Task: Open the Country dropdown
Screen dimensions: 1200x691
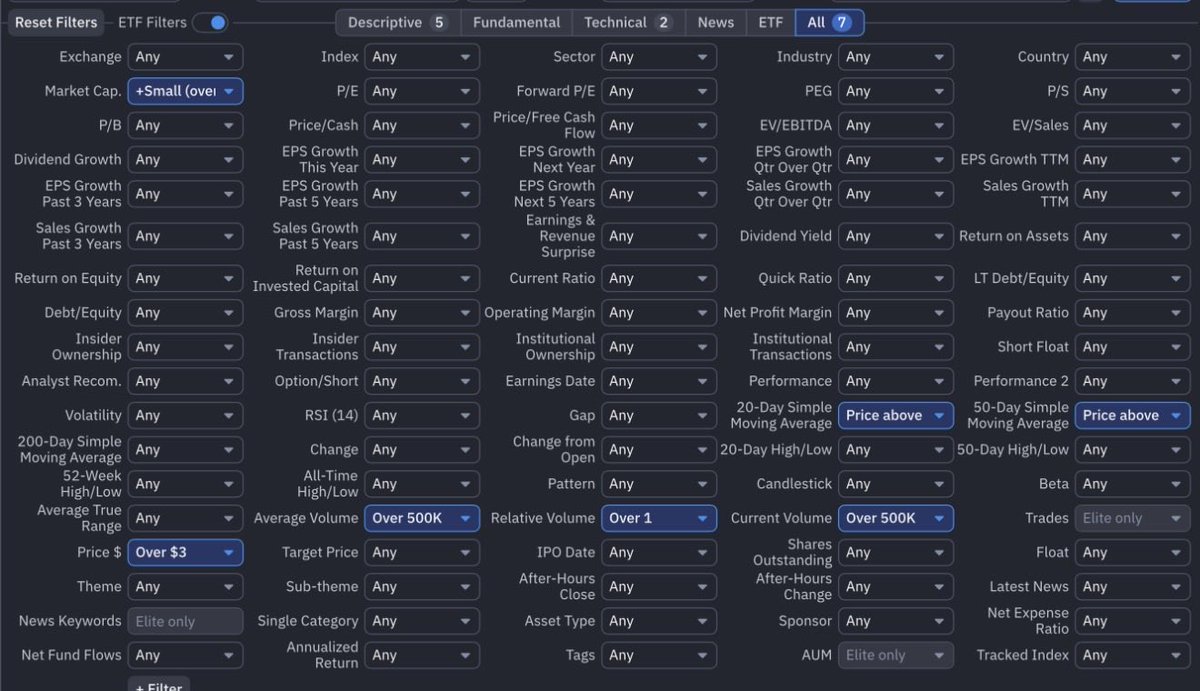Action: click(1133, 57)
